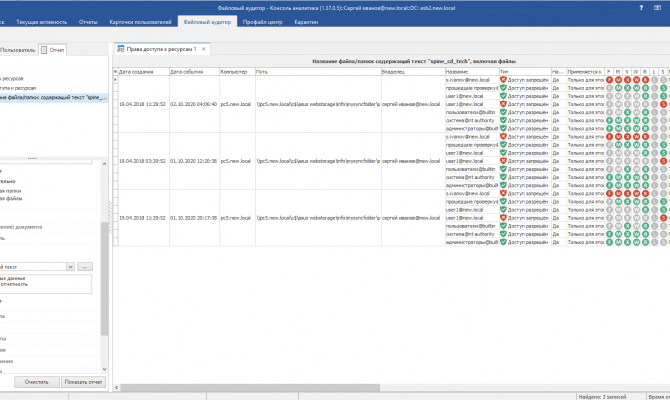Click the Путь column header

point(318,72)
